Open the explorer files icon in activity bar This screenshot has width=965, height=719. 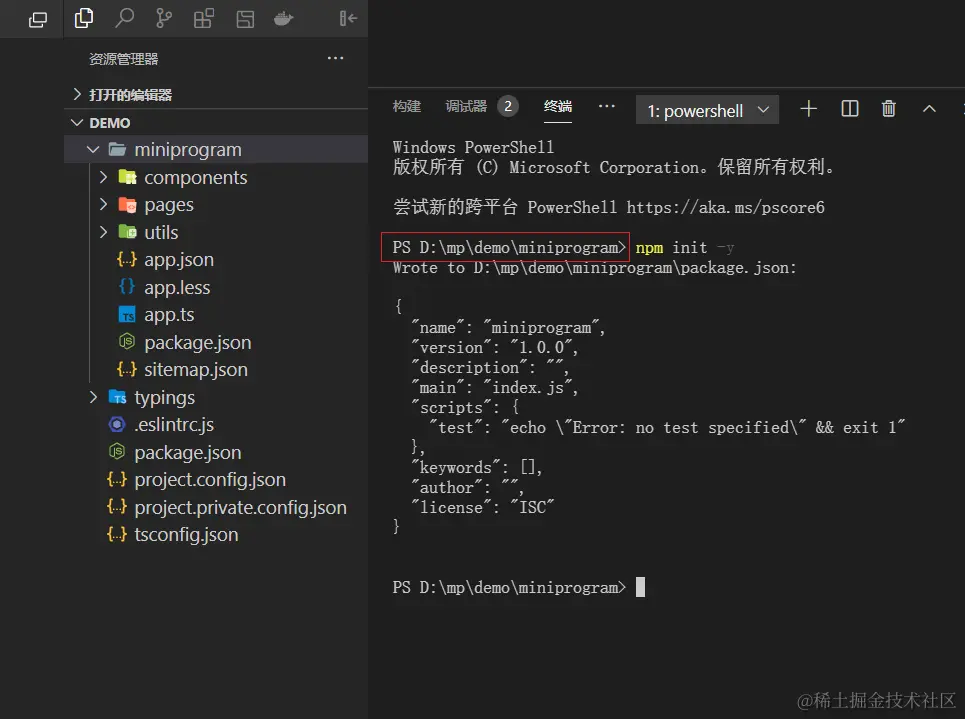(x=84, y=18)
